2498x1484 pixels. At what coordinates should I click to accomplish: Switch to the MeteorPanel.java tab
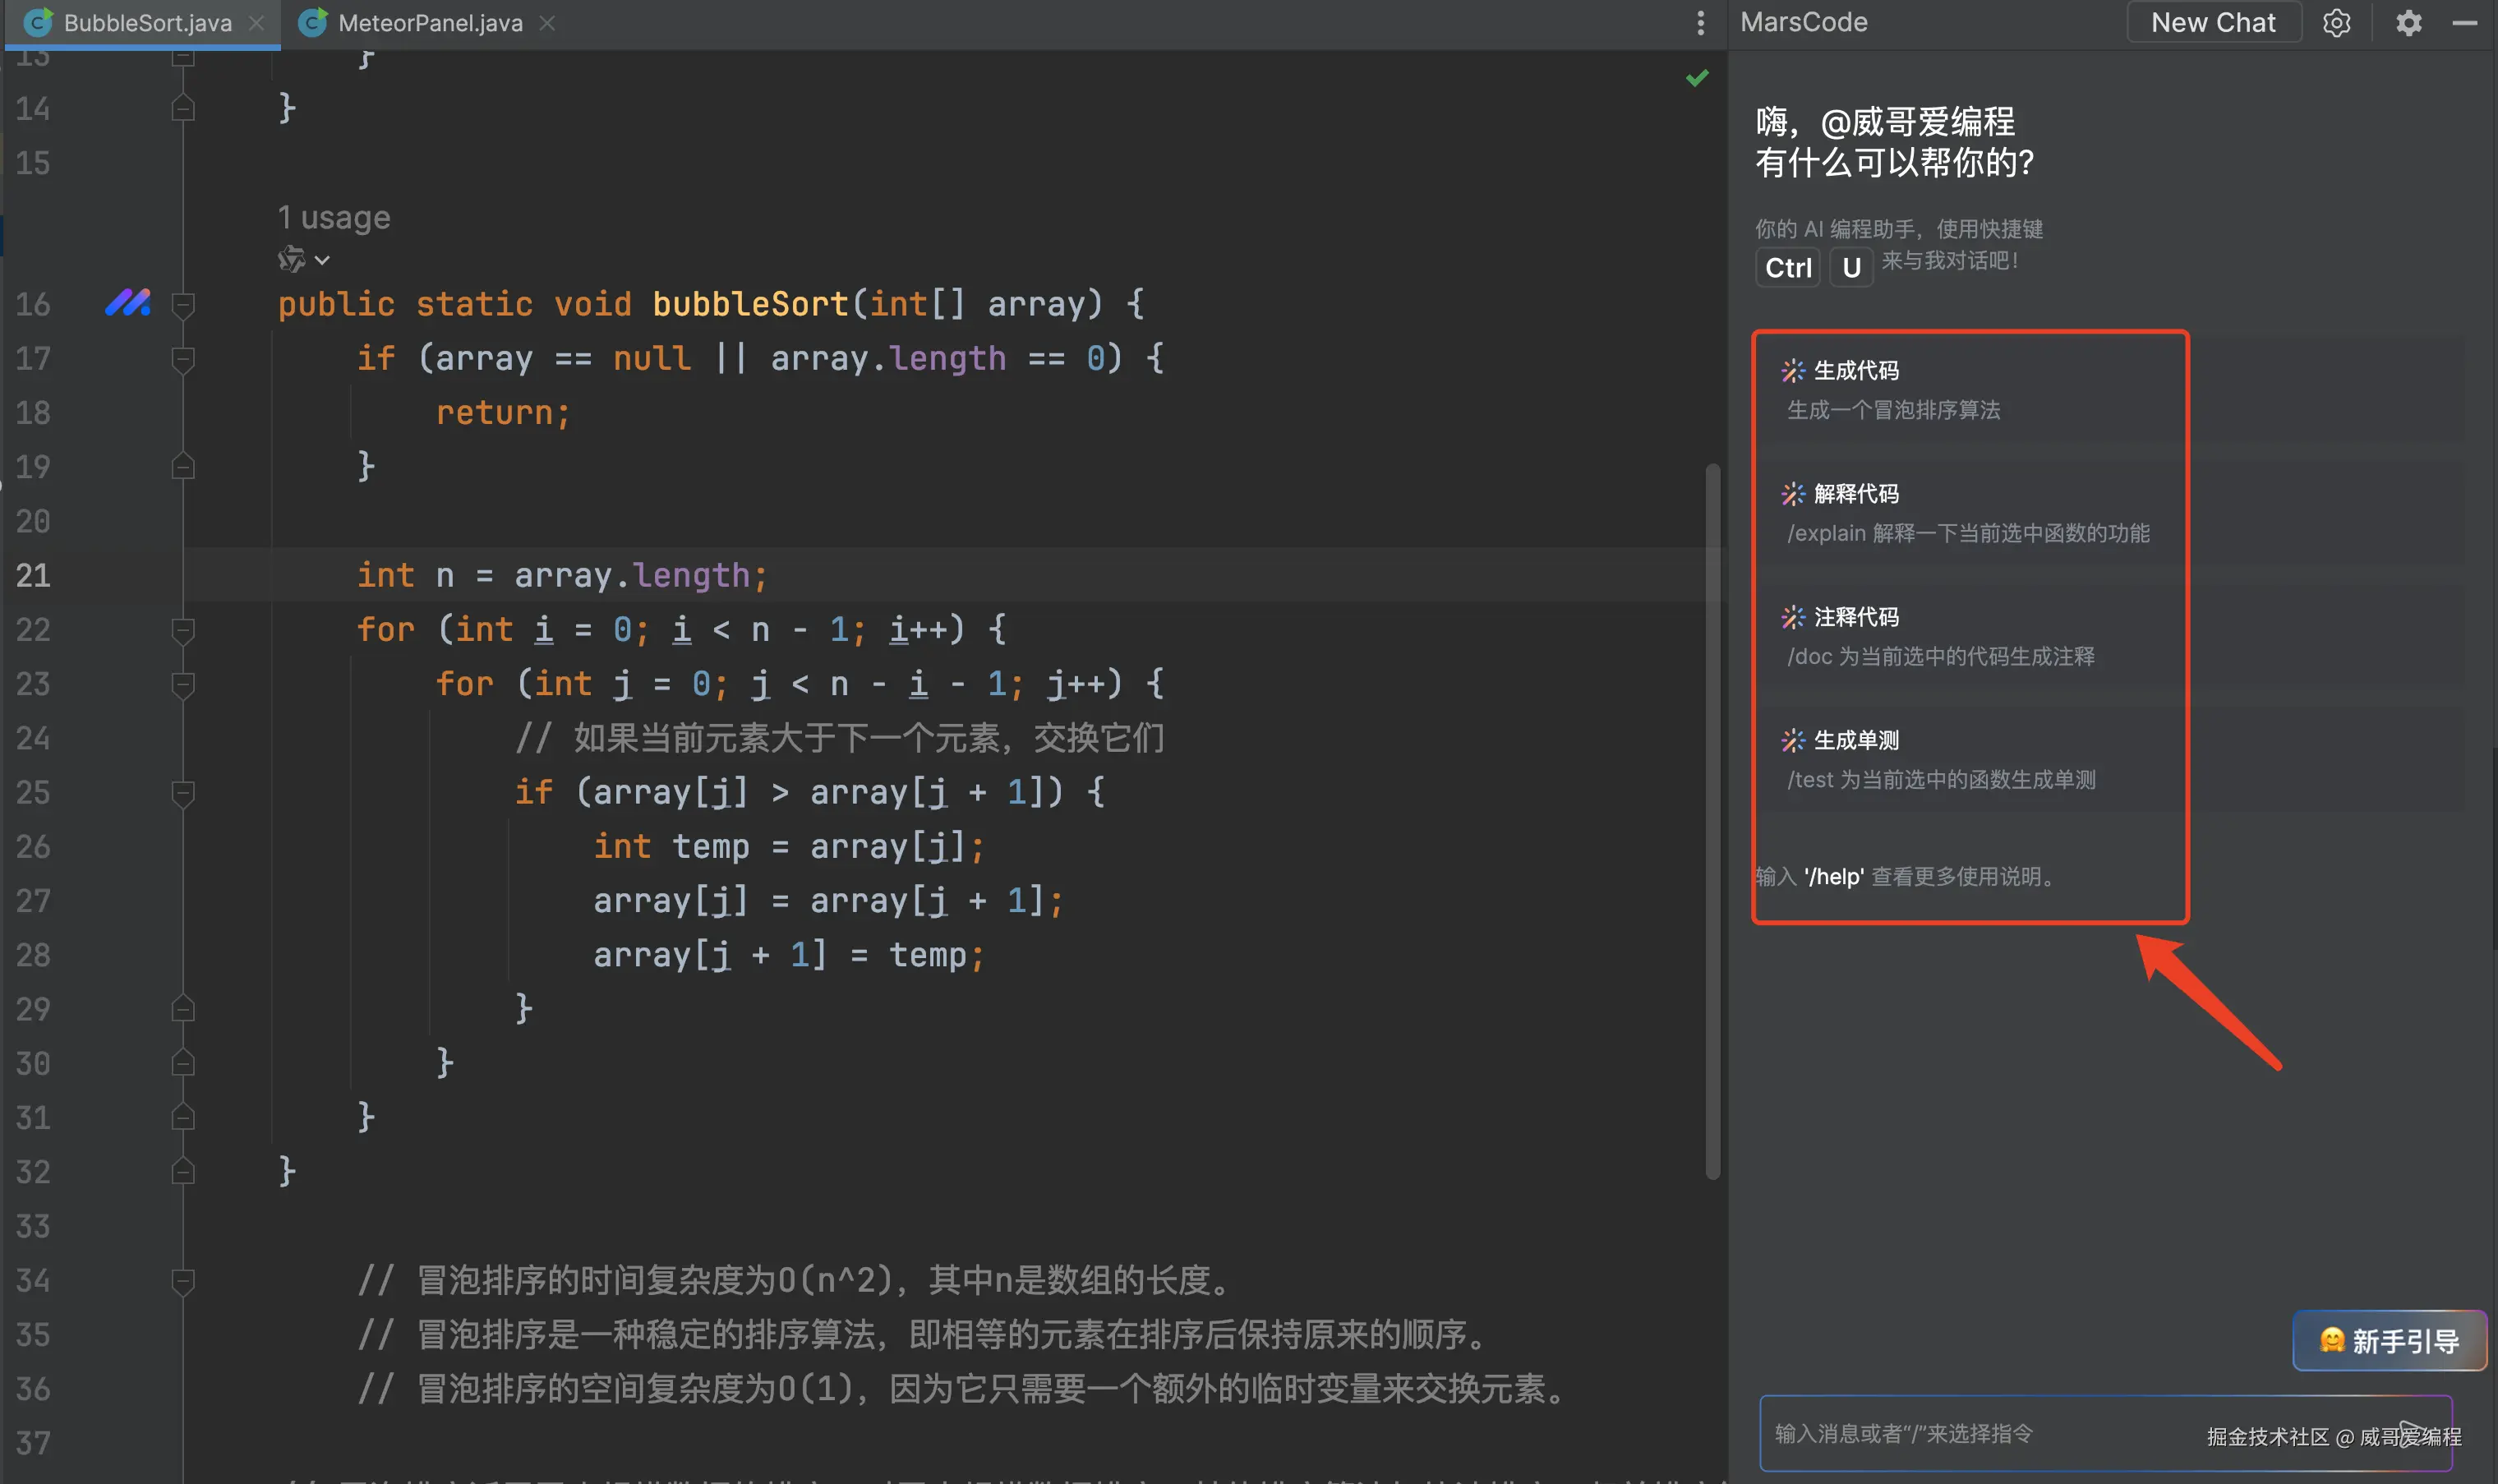(429, 22)
